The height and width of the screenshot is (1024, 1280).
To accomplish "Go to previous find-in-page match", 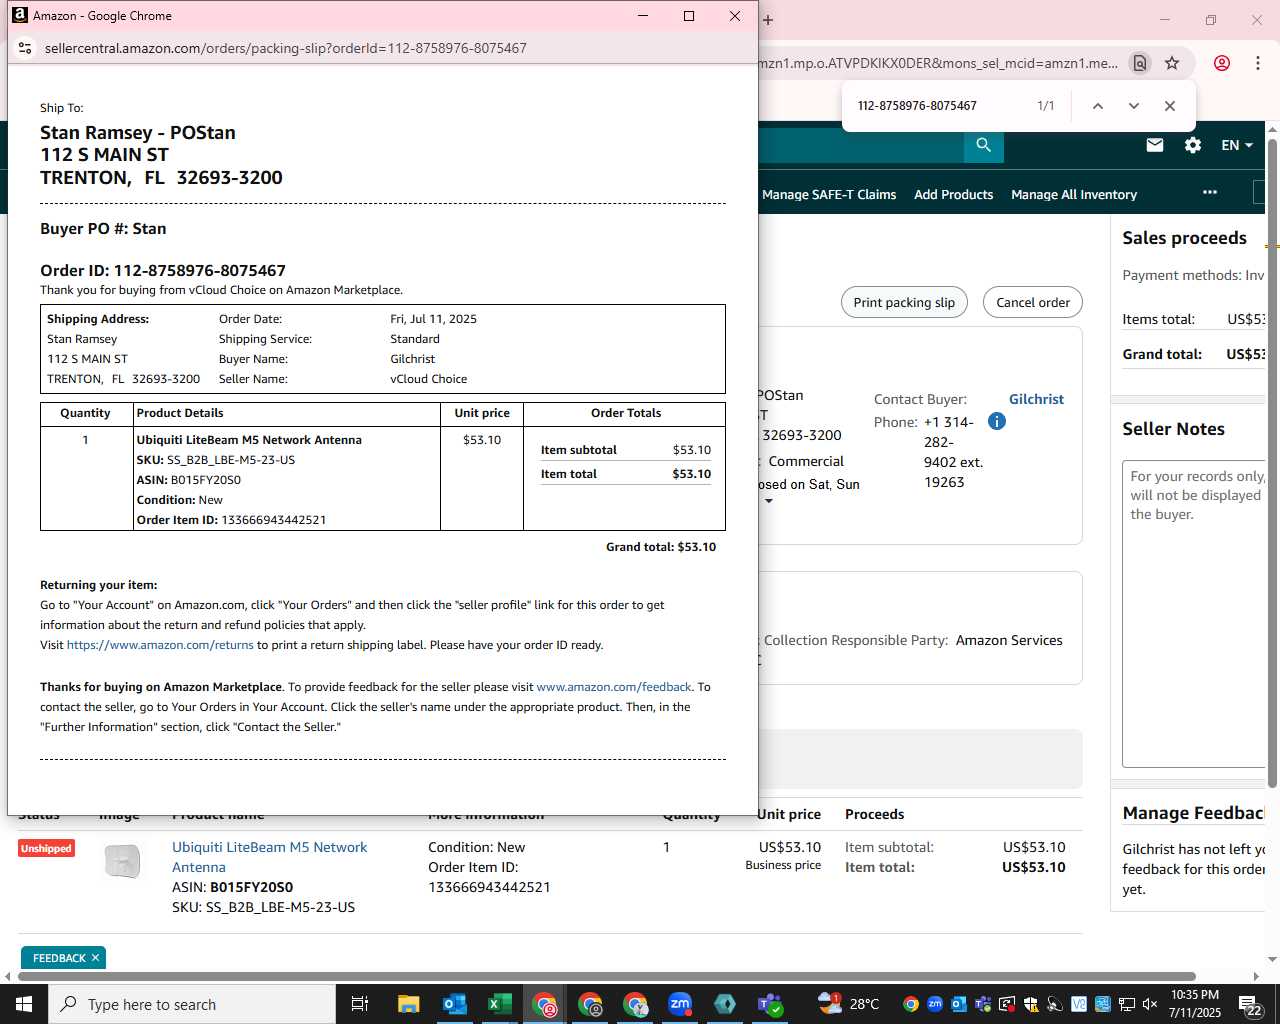I will [1097, 106].
